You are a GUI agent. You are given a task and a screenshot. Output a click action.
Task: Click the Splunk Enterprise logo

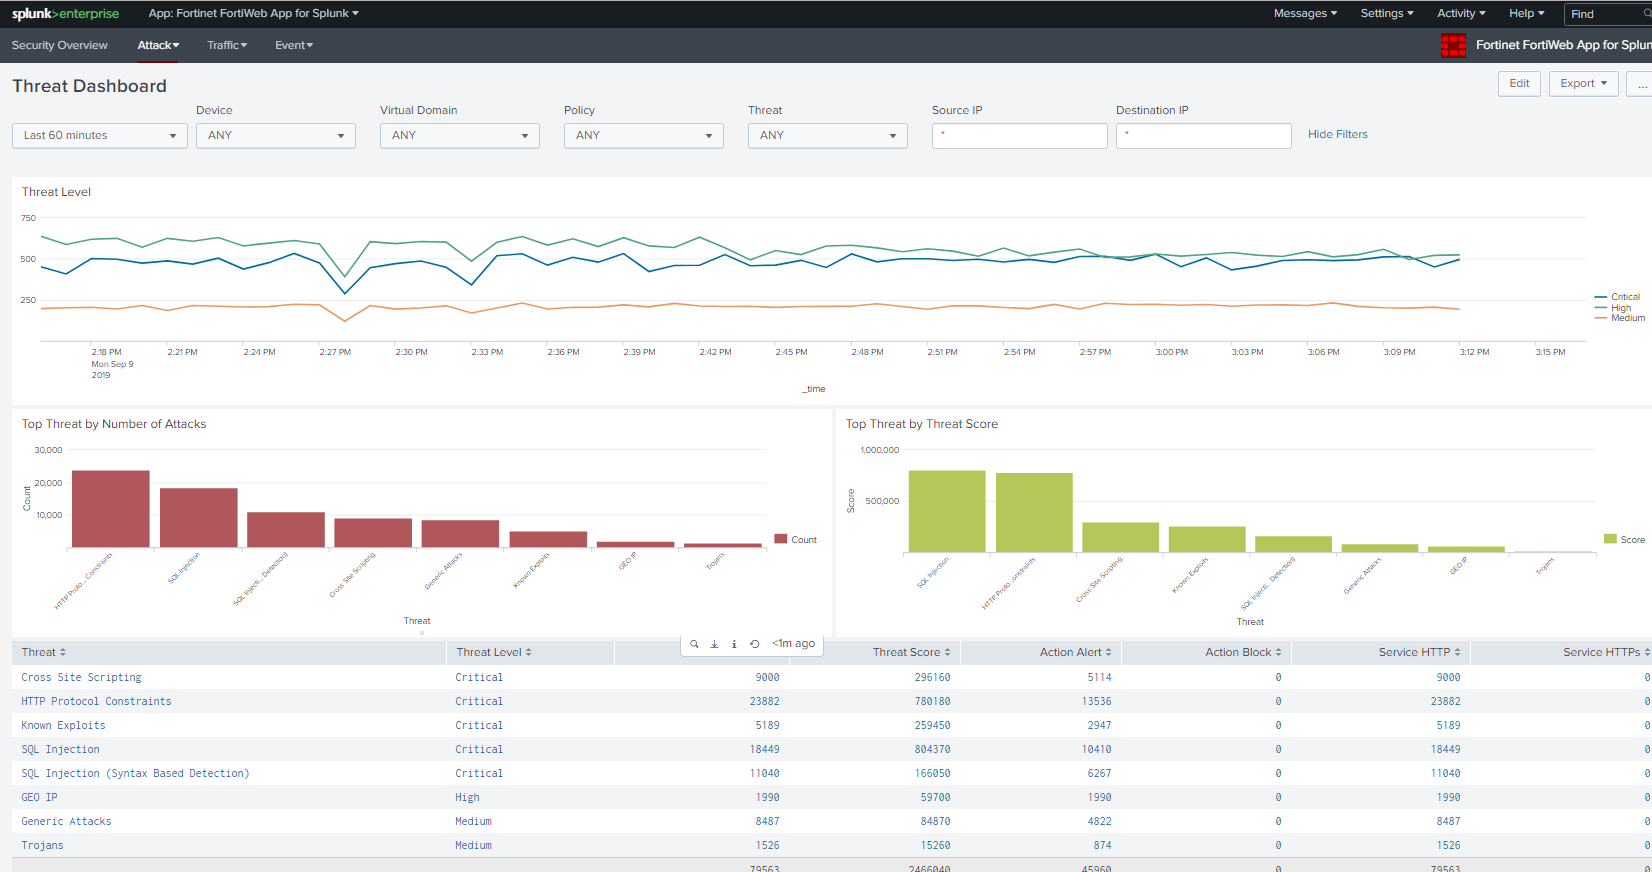[65, 14]
